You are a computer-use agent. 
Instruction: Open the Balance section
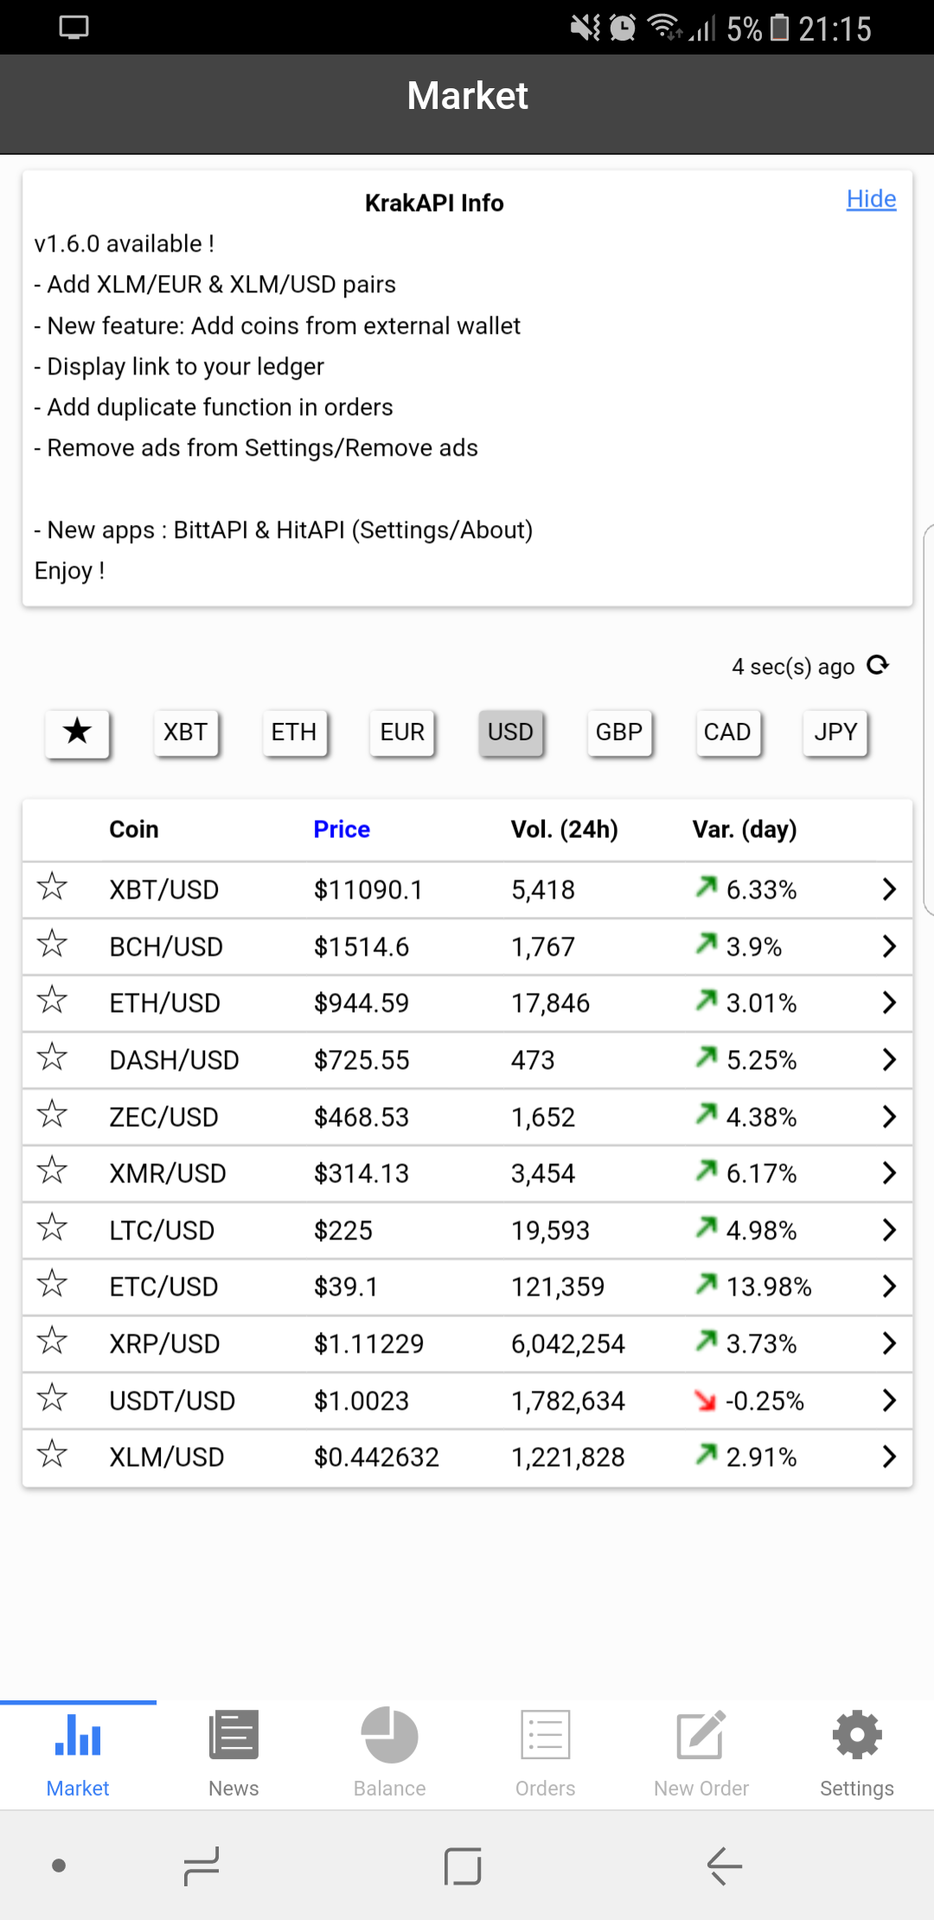(x=389, y=1753)
